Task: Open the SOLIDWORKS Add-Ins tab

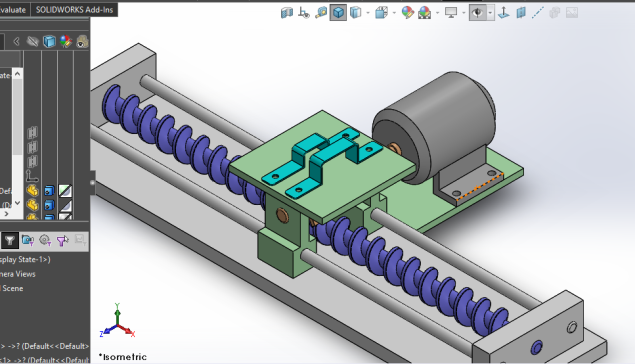Action: [74, 10]
